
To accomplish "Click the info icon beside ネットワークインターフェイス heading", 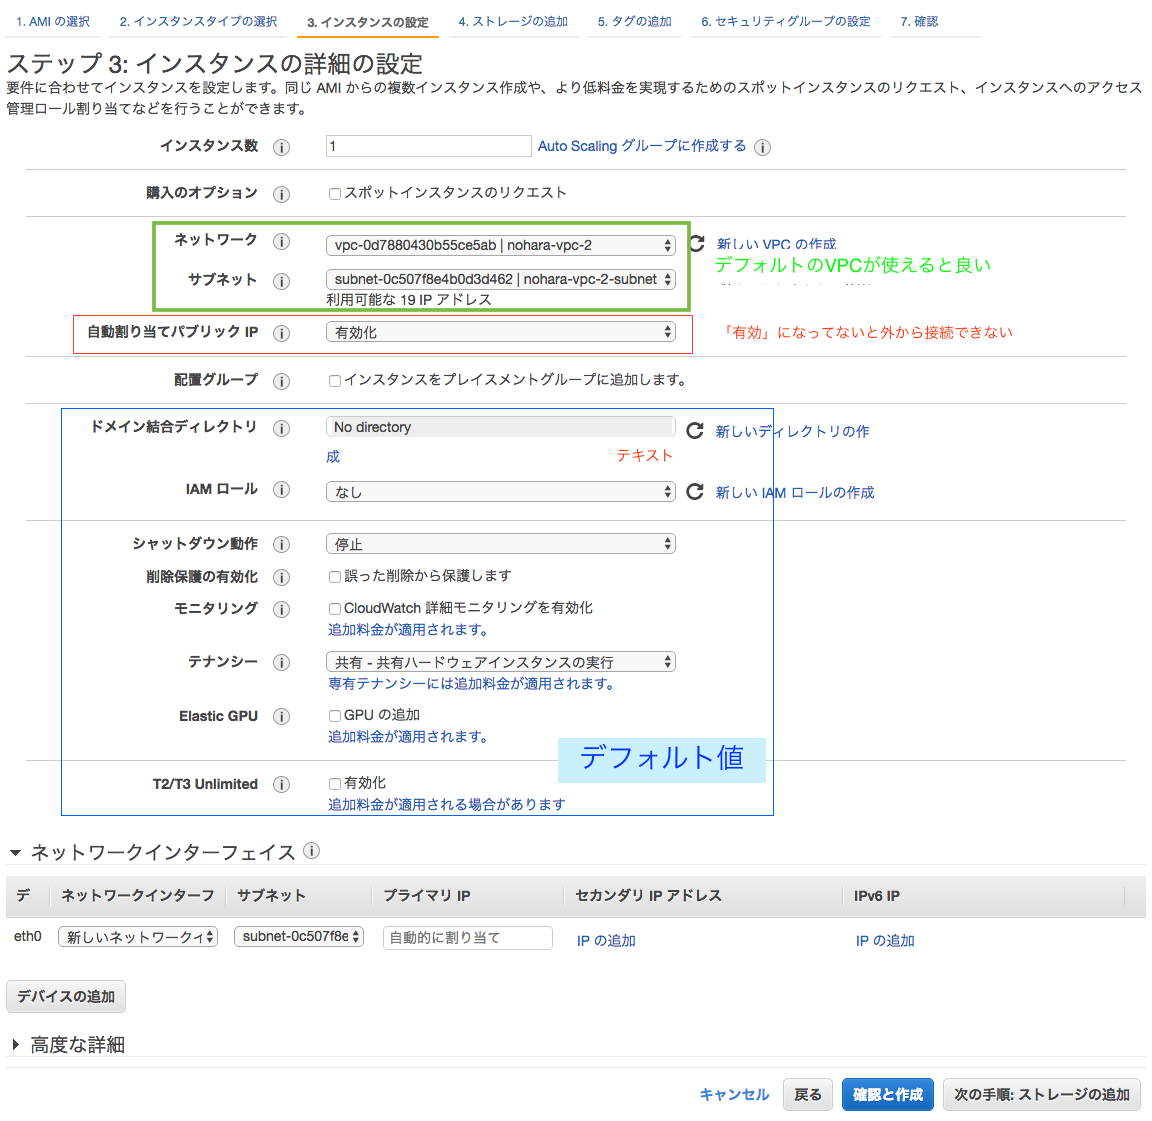I will (311, 851).
